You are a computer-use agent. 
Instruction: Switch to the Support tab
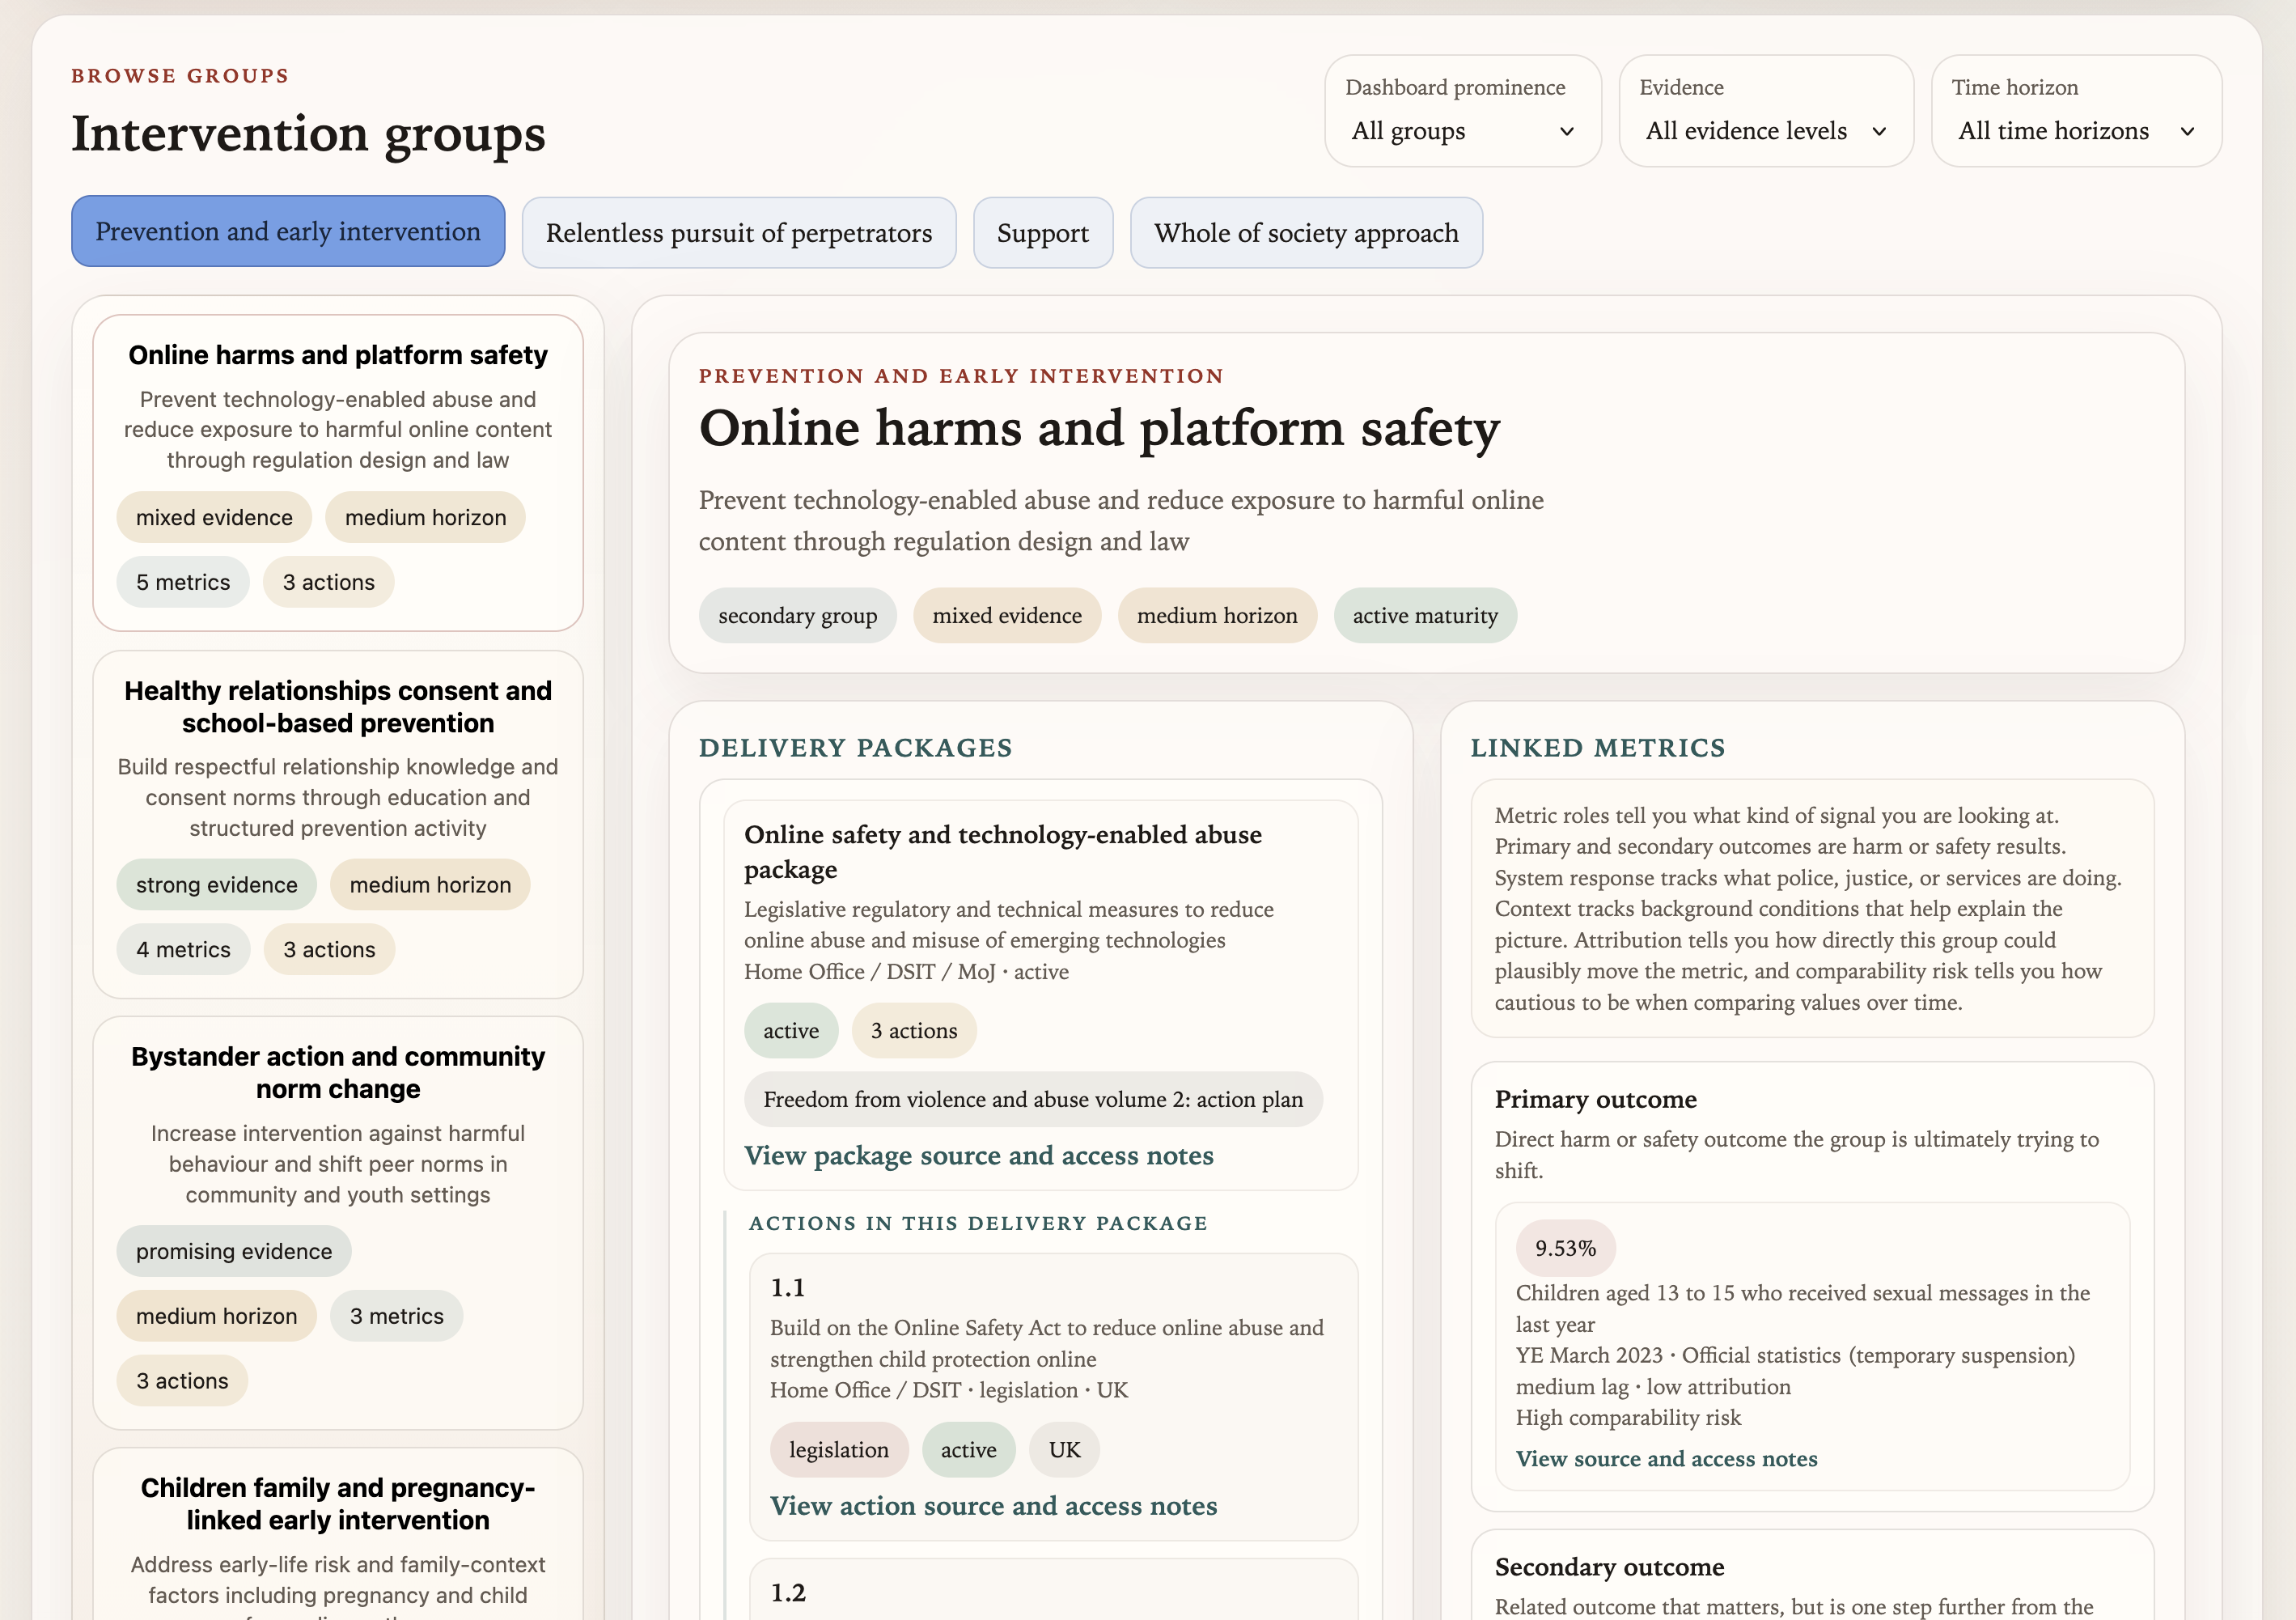point(1043,233)
